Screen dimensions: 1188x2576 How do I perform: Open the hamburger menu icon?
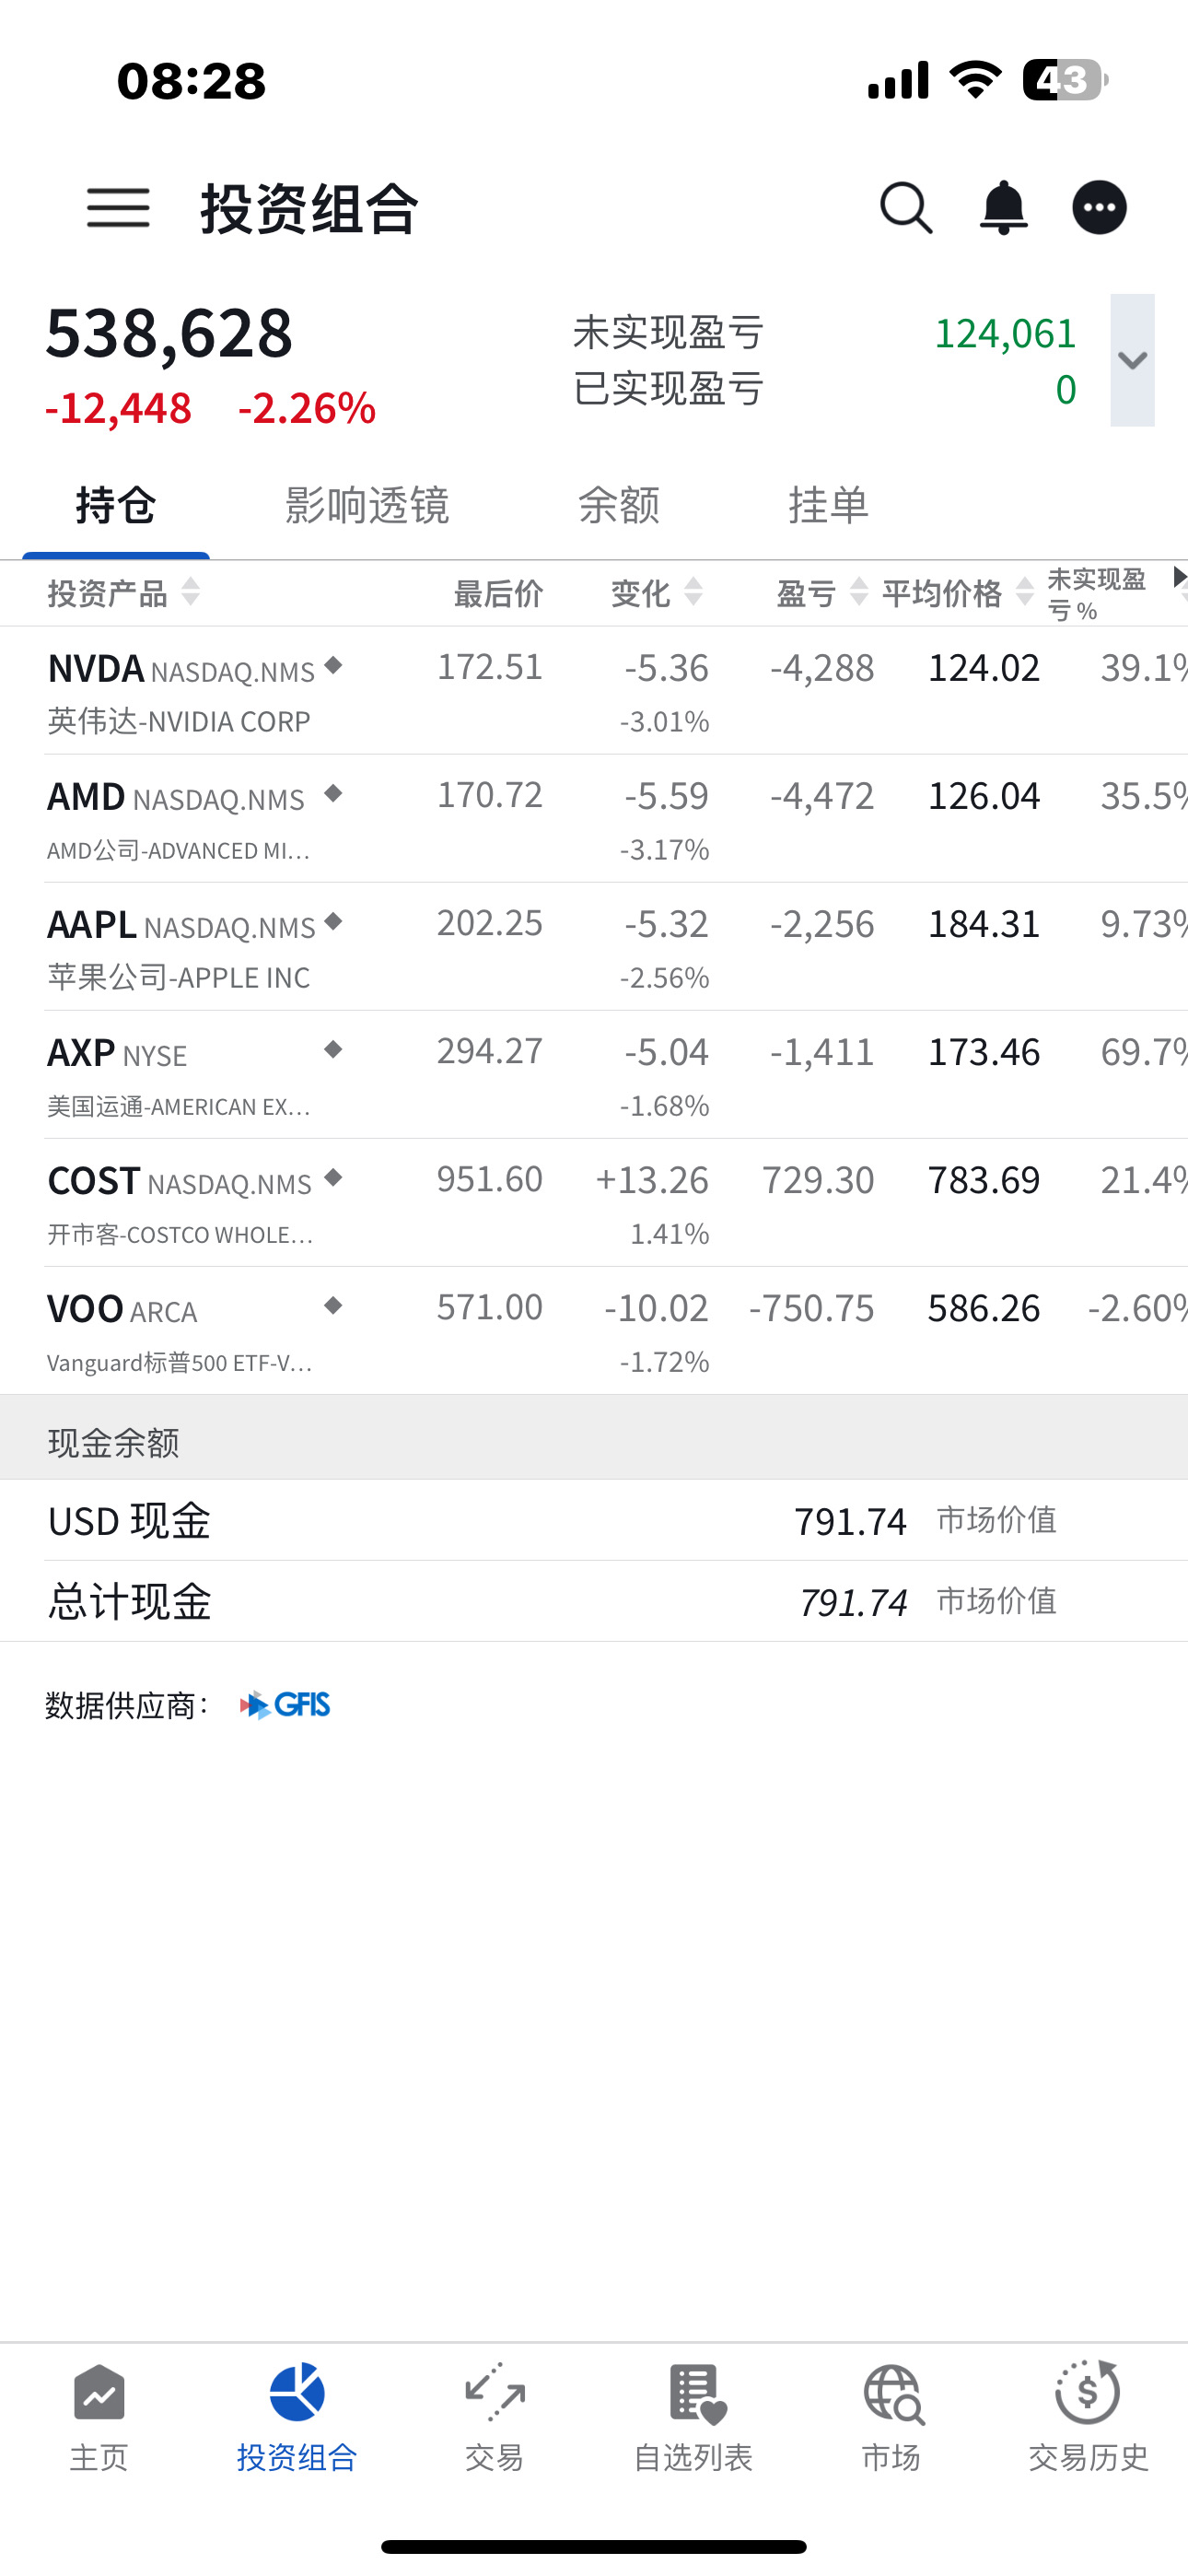click(x=118, y=208)
